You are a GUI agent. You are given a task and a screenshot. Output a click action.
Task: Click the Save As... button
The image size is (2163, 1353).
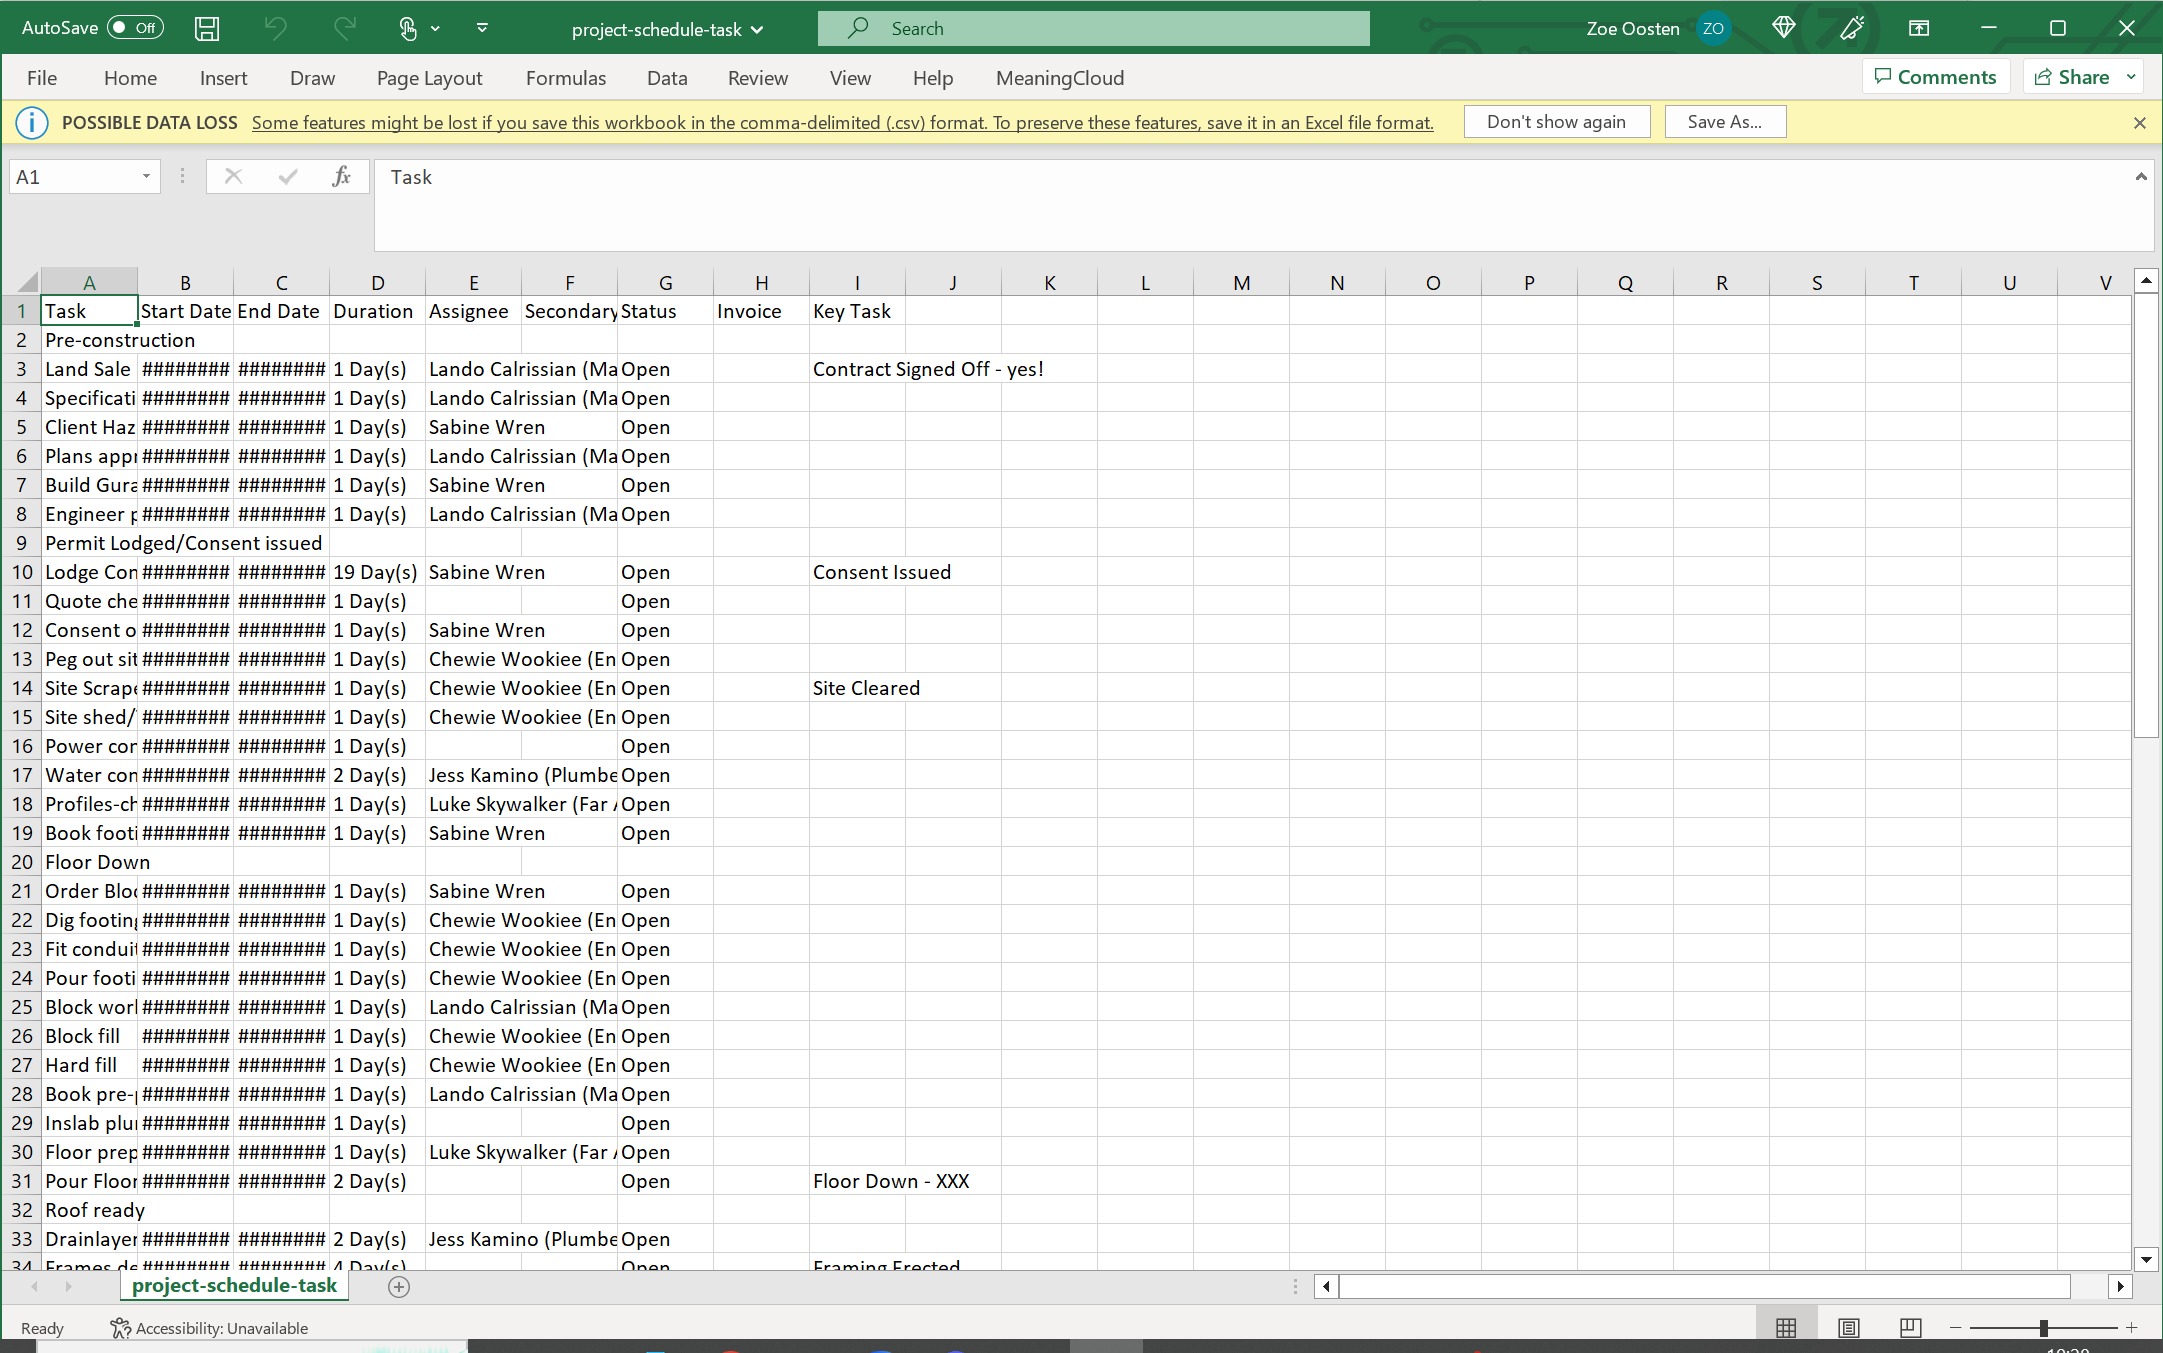[x=1724, y=122]
